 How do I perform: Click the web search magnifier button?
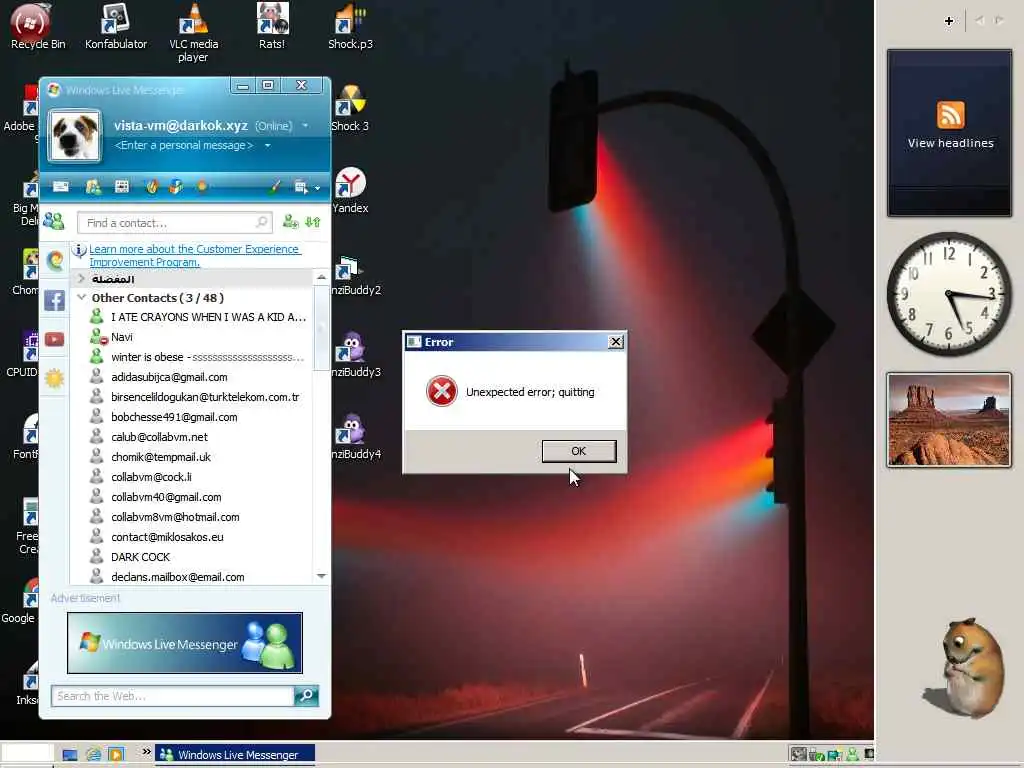[306, 696]
